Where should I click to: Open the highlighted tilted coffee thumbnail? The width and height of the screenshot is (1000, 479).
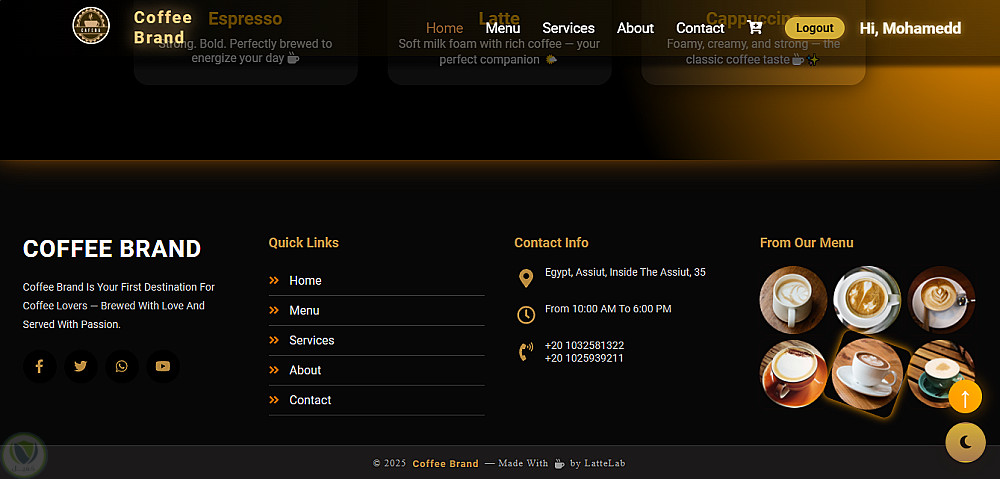[x=867, y=374]
